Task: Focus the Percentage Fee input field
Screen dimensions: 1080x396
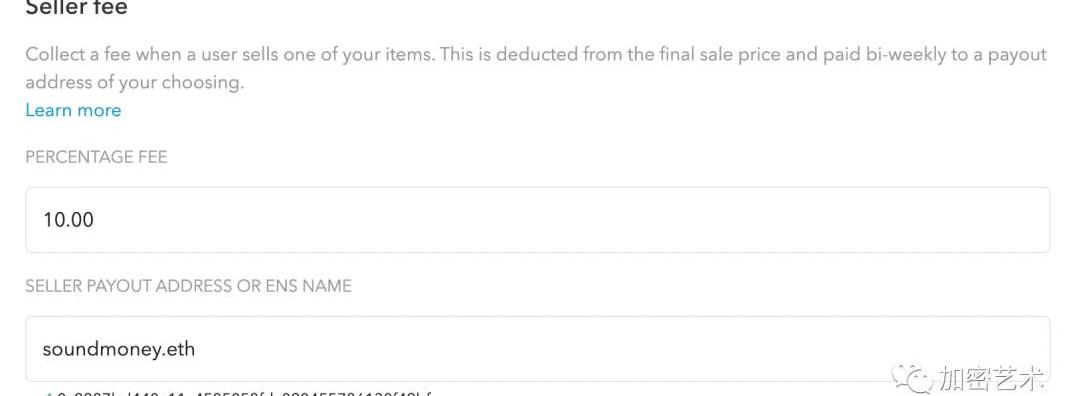Action: tap(537, 220)
